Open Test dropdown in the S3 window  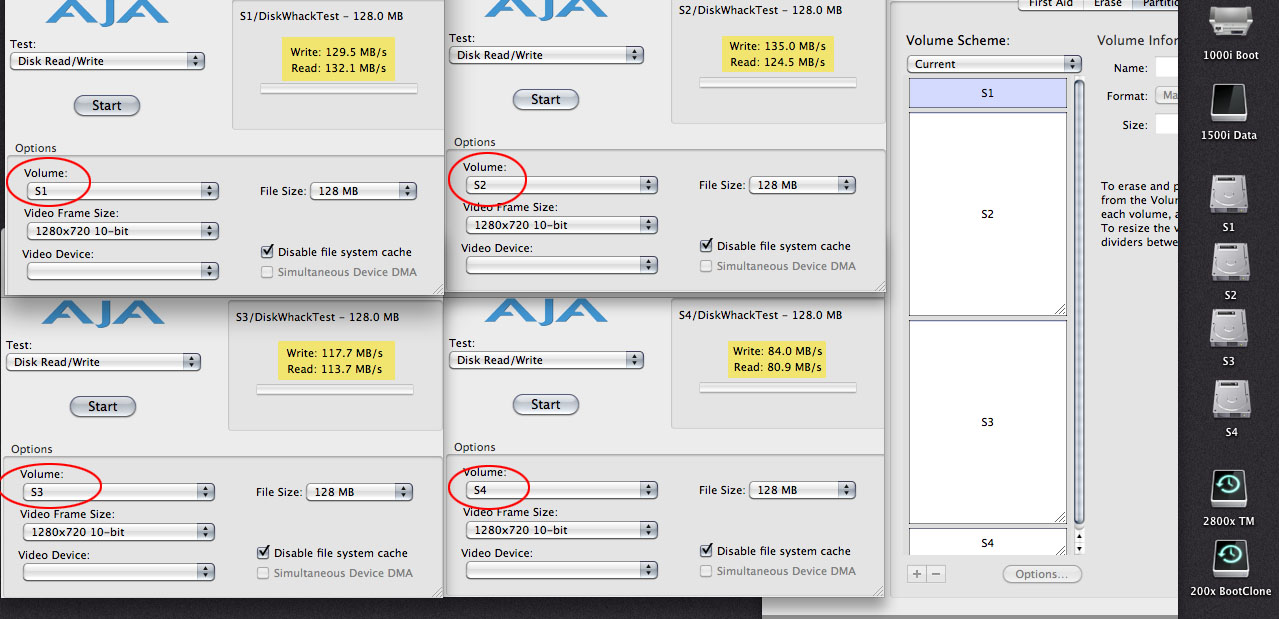(x=103, y=362)
